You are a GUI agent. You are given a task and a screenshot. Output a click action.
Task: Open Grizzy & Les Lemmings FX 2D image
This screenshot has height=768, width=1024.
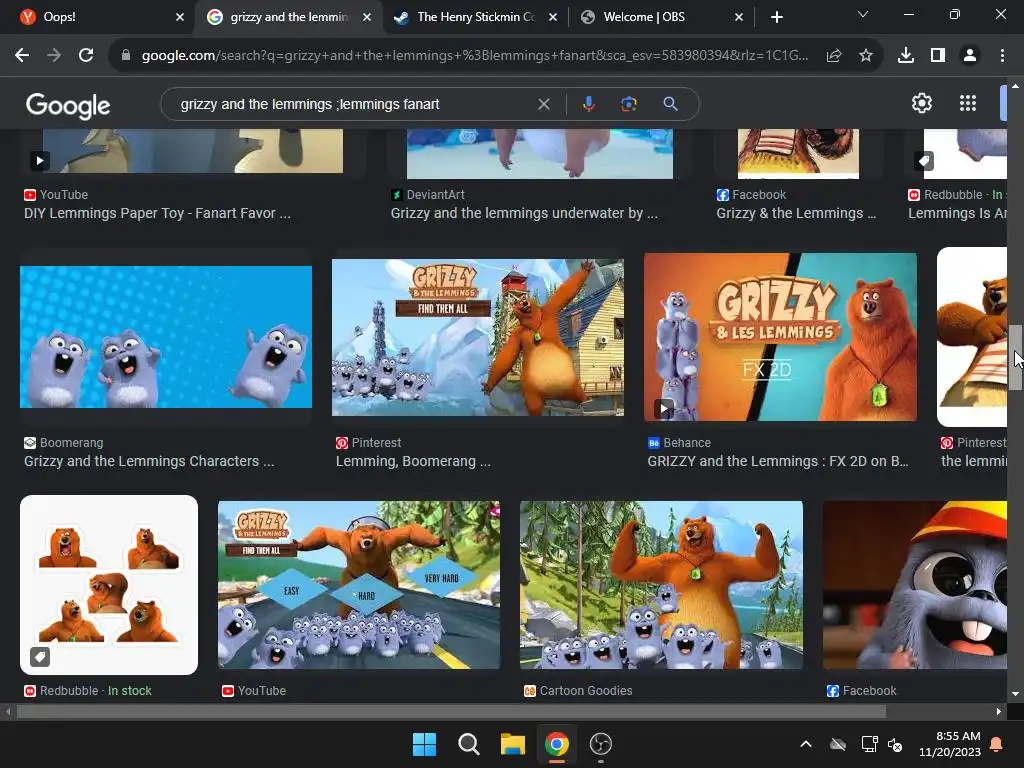click(x=780, y=337)
